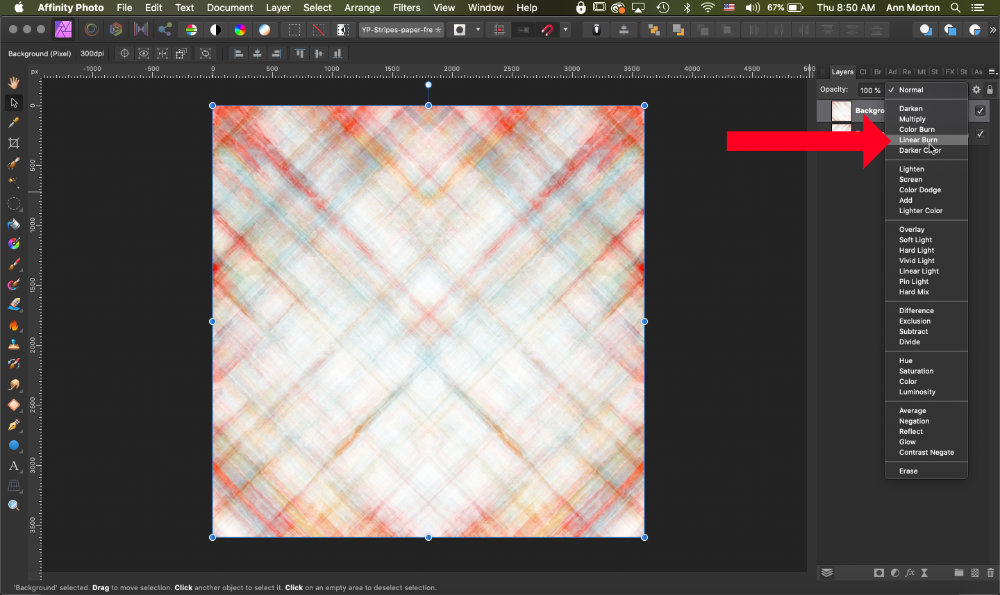Open the Filters menu
The height and width of the screenshot is (595, 1000).
click(x=406, y=8)
